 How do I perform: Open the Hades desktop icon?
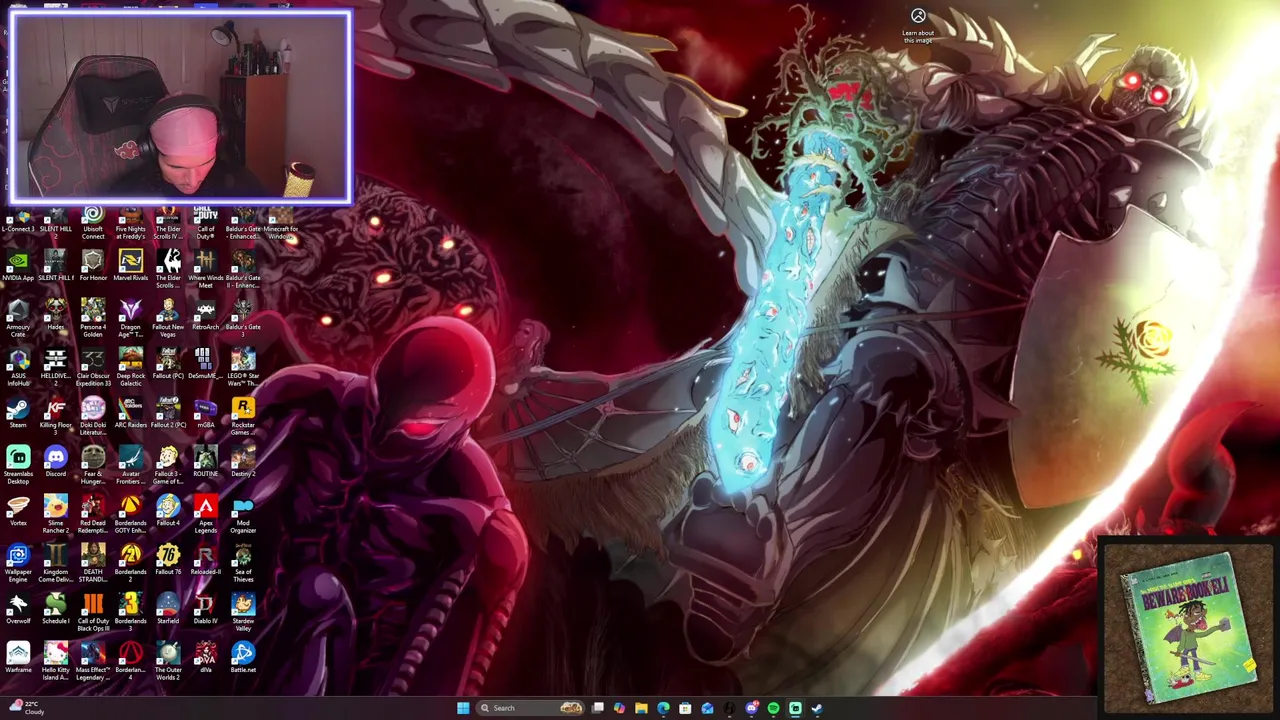tap(55, 316)
